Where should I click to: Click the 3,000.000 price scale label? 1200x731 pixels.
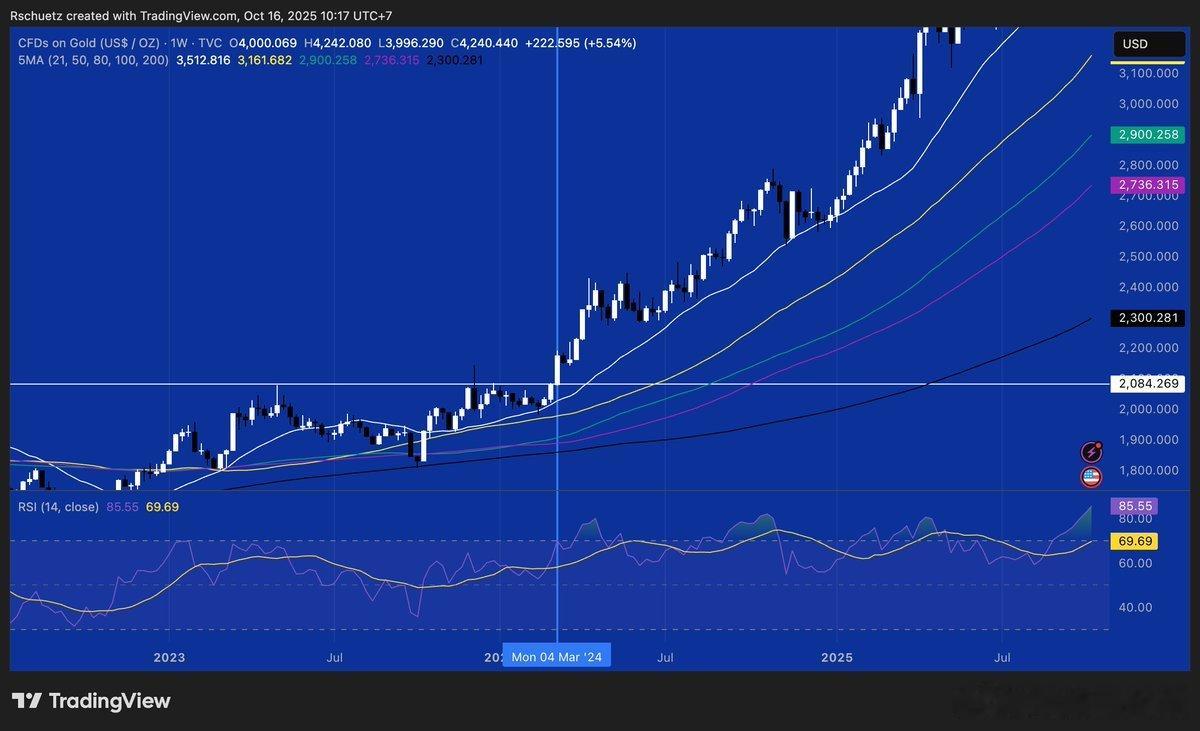(x=1147, y=104)
